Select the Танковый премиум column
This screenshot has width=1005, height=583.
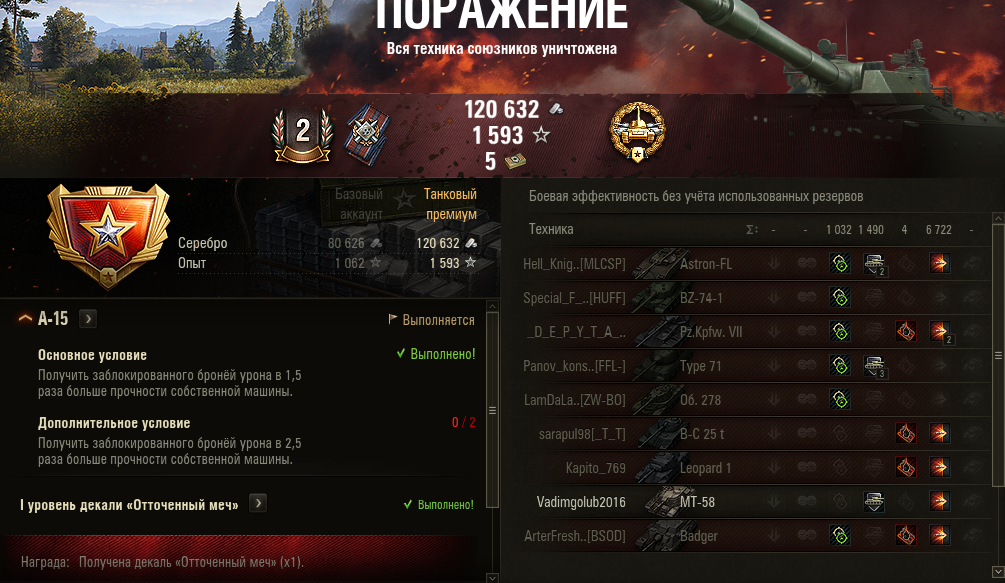pyautogui.click(x=451, y=204)
